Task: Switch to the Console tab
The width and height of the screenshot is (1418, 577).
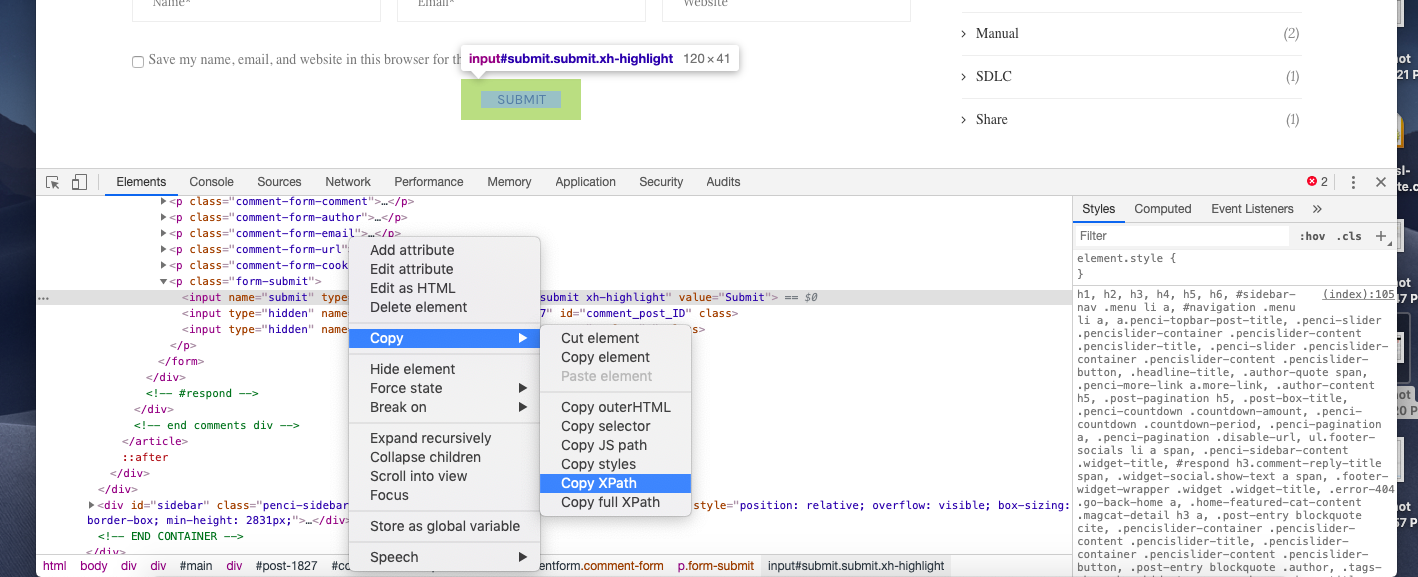Action: coord(212,182)
